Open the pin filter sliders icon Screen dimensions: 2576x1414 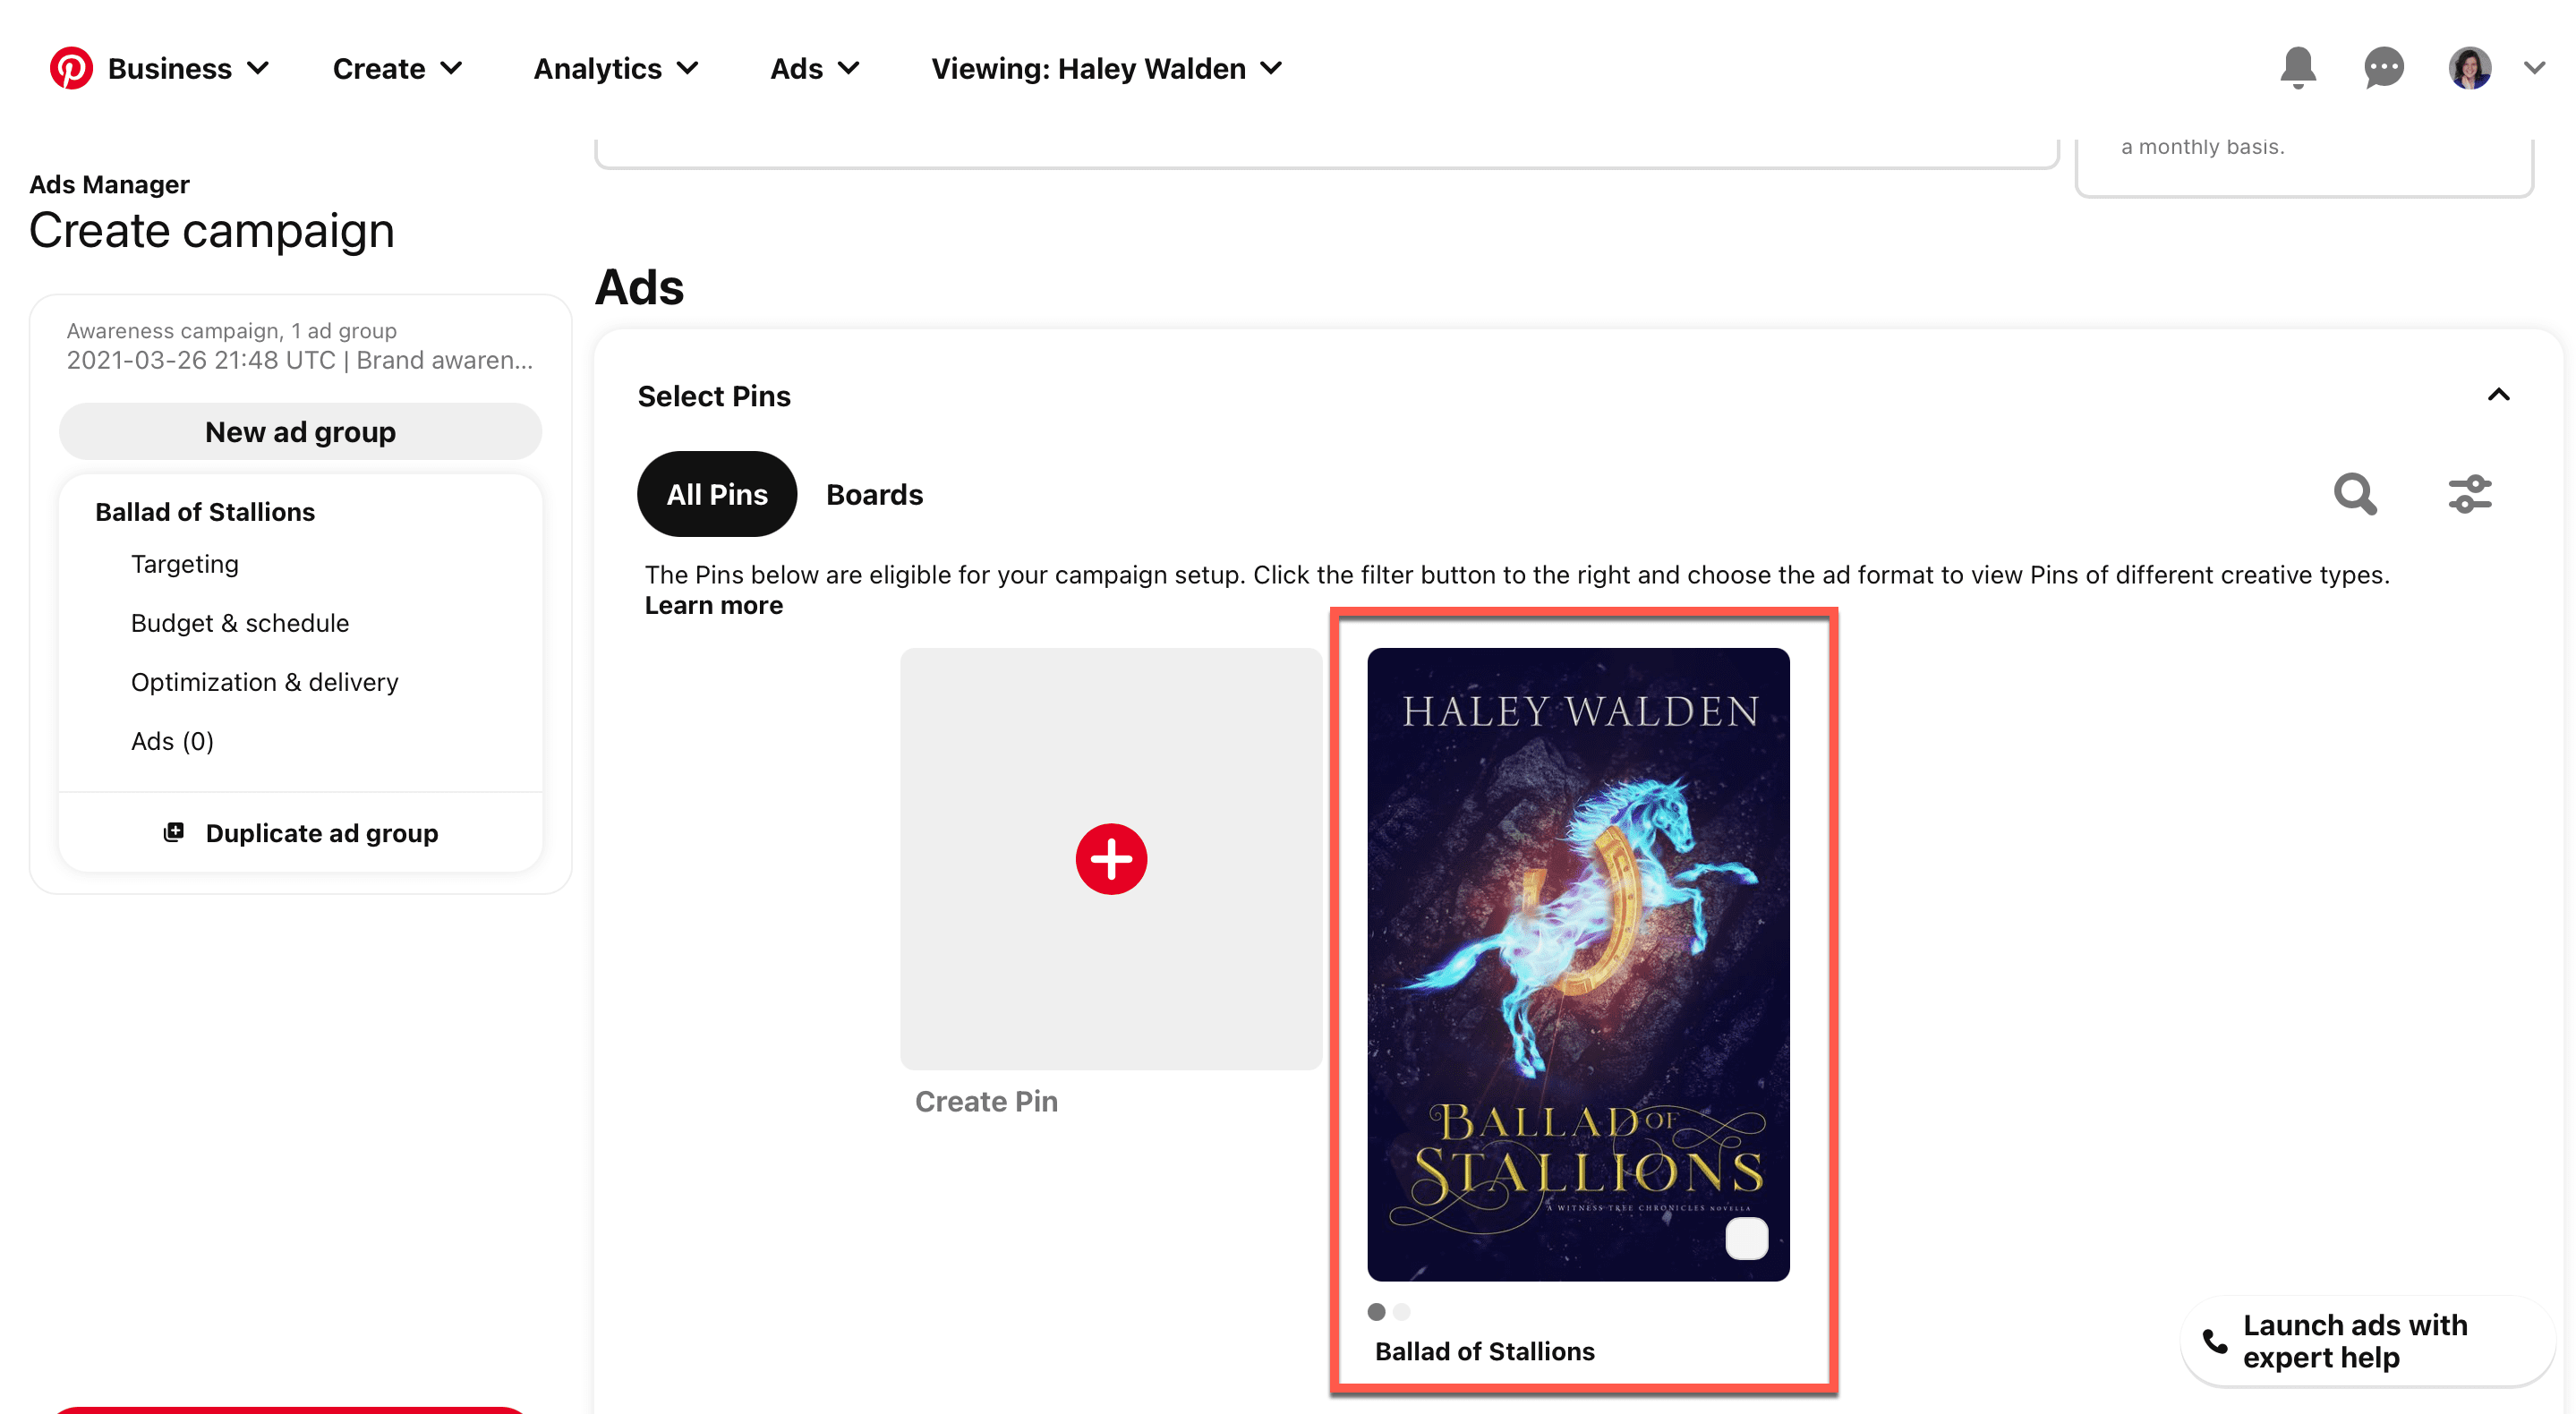click(2469, 494)
